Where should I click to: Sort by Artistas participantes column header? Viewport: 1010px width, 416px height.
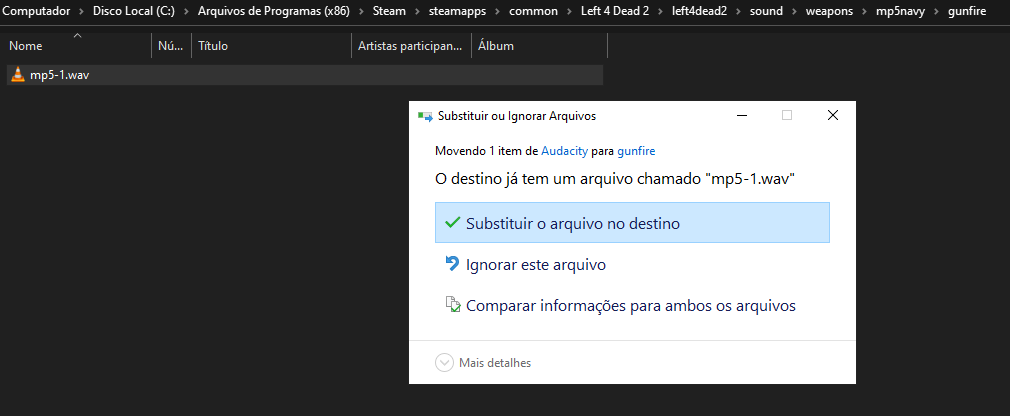(x=411, y=46)
